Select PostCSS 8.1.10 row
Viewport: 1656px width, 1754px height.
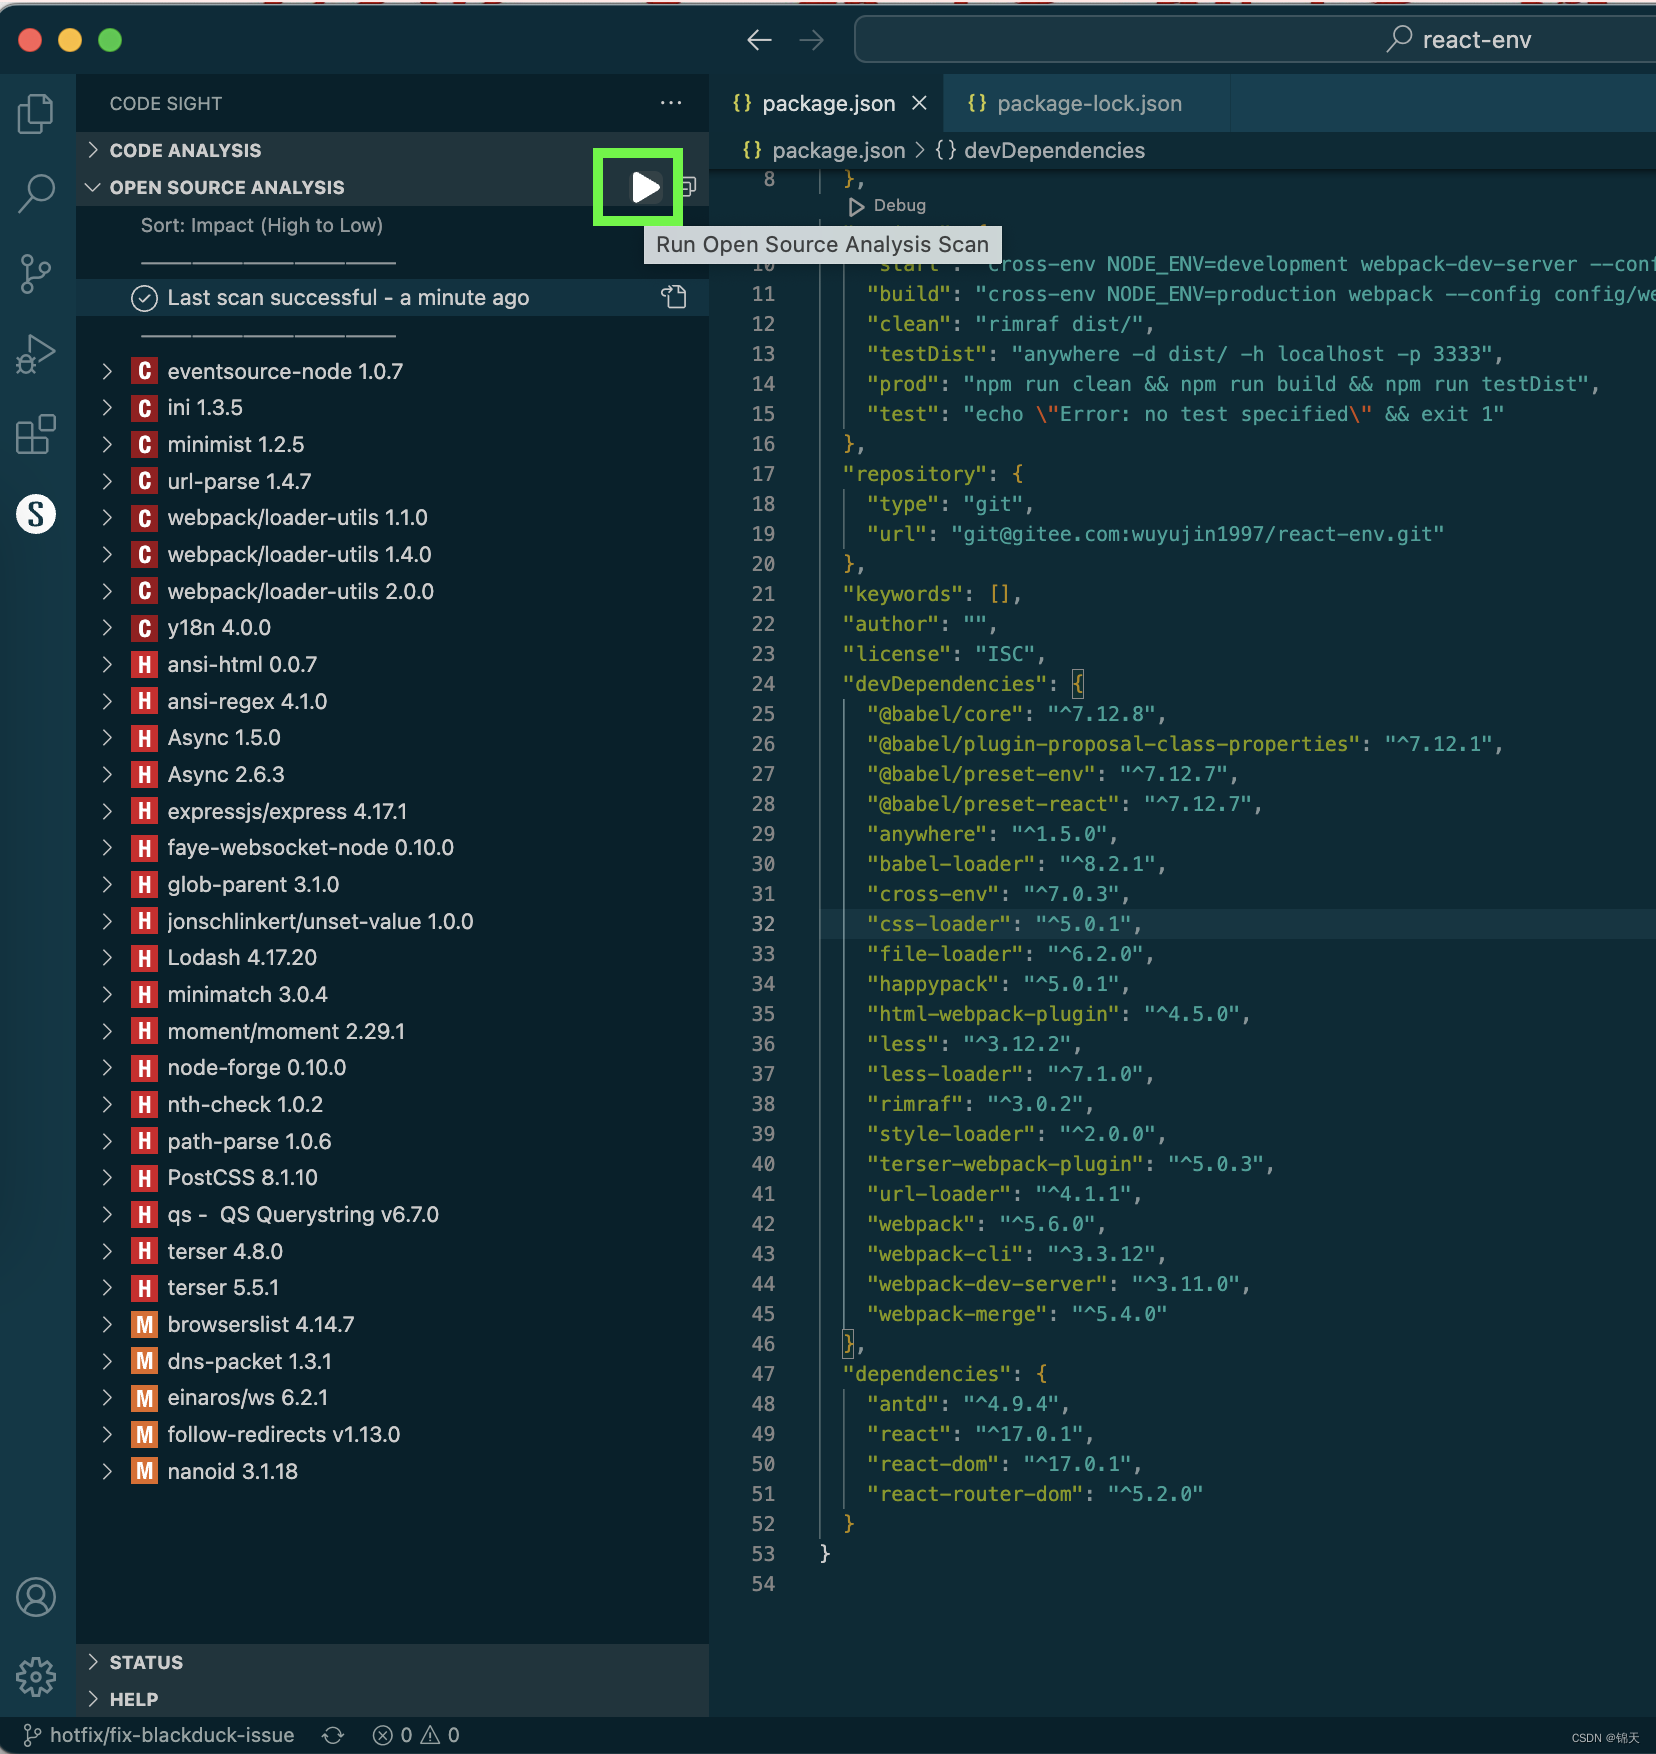(392, 1178)
